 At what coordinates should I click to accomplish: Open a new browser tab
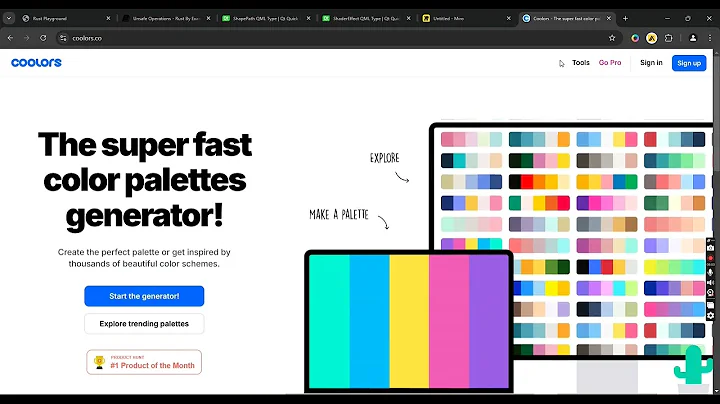(625, 18)
